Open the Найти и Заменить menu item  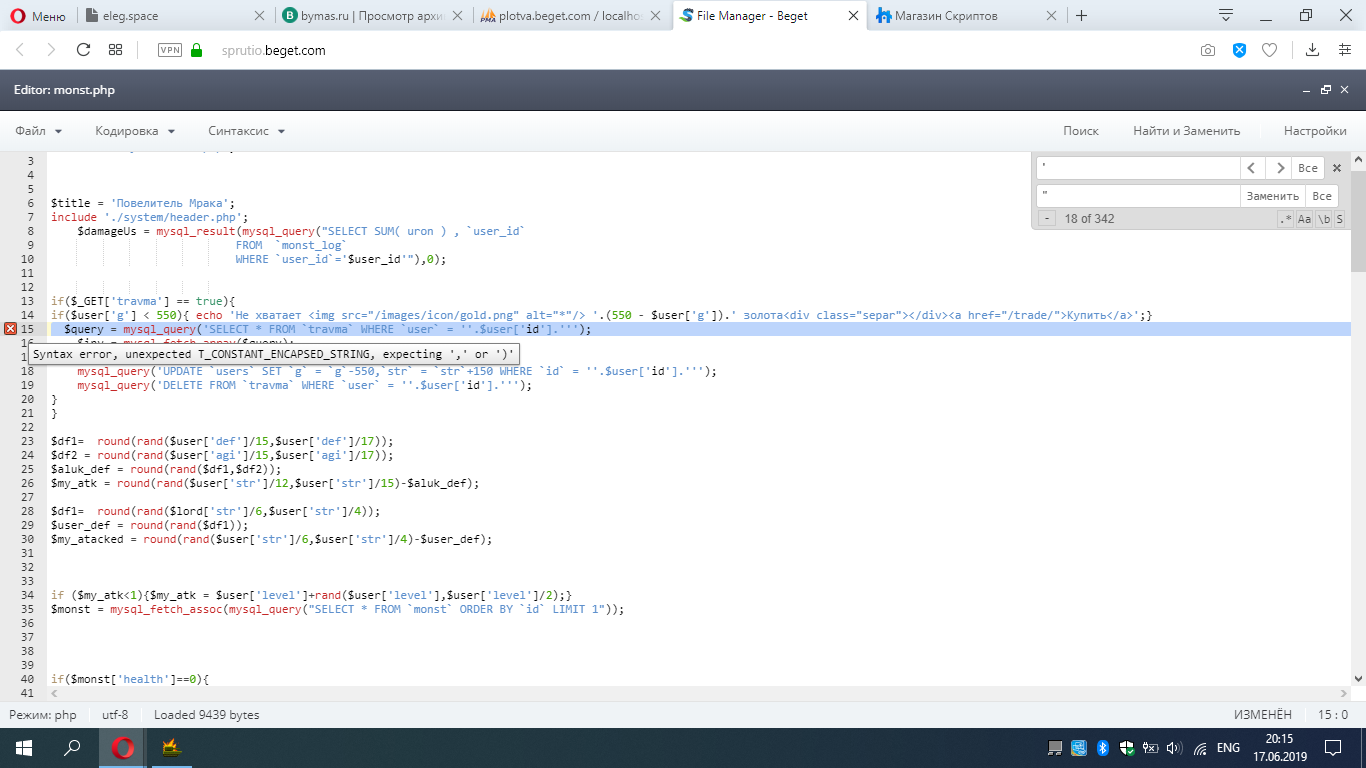1186,131
